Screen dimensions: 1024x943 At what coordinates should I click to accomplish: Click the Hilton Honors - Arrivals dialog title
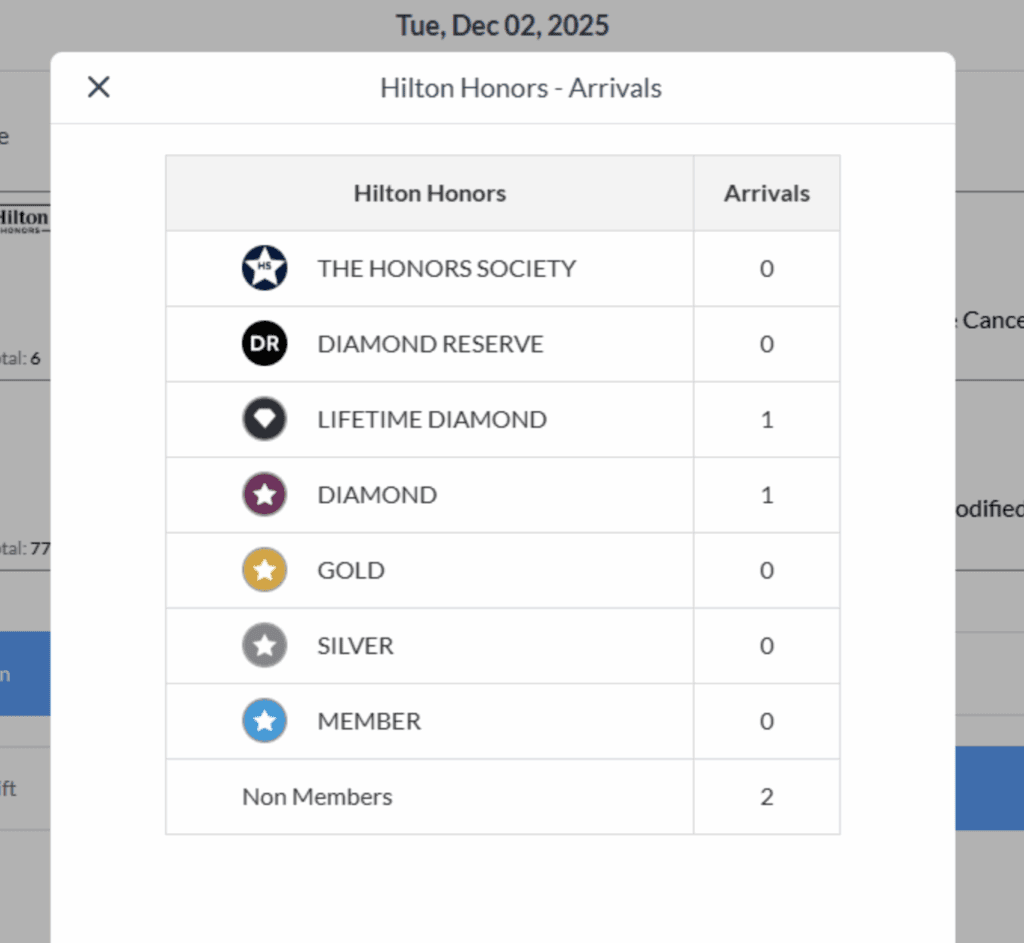coord(521,88)
